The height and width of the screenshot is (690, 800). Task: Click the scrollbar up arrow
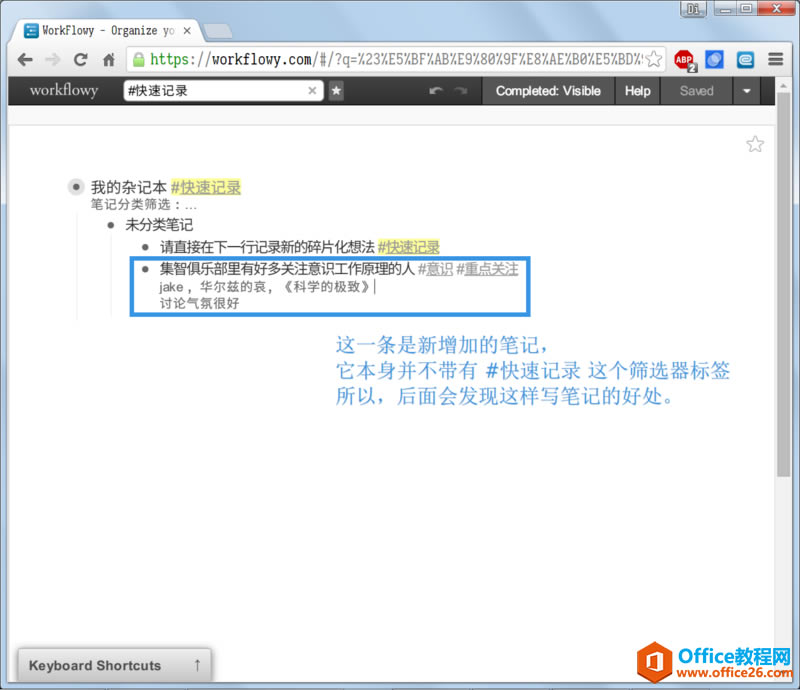(x=783, y=85)
